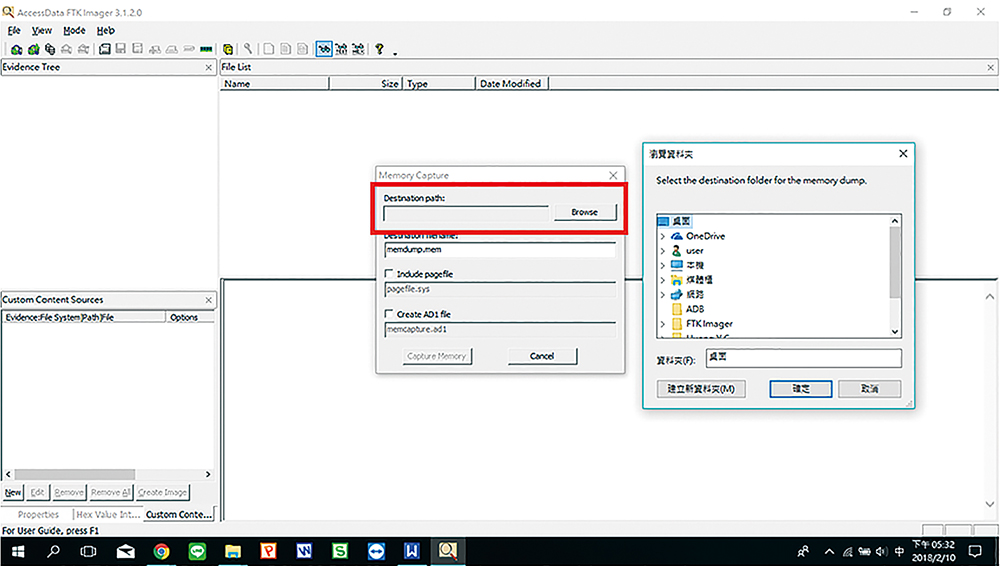Image resolution: width=1000 pixels, height=566 pixels.
Task: Enable the Create AD1 file checkbox
Action: click(x=389, y=314)
